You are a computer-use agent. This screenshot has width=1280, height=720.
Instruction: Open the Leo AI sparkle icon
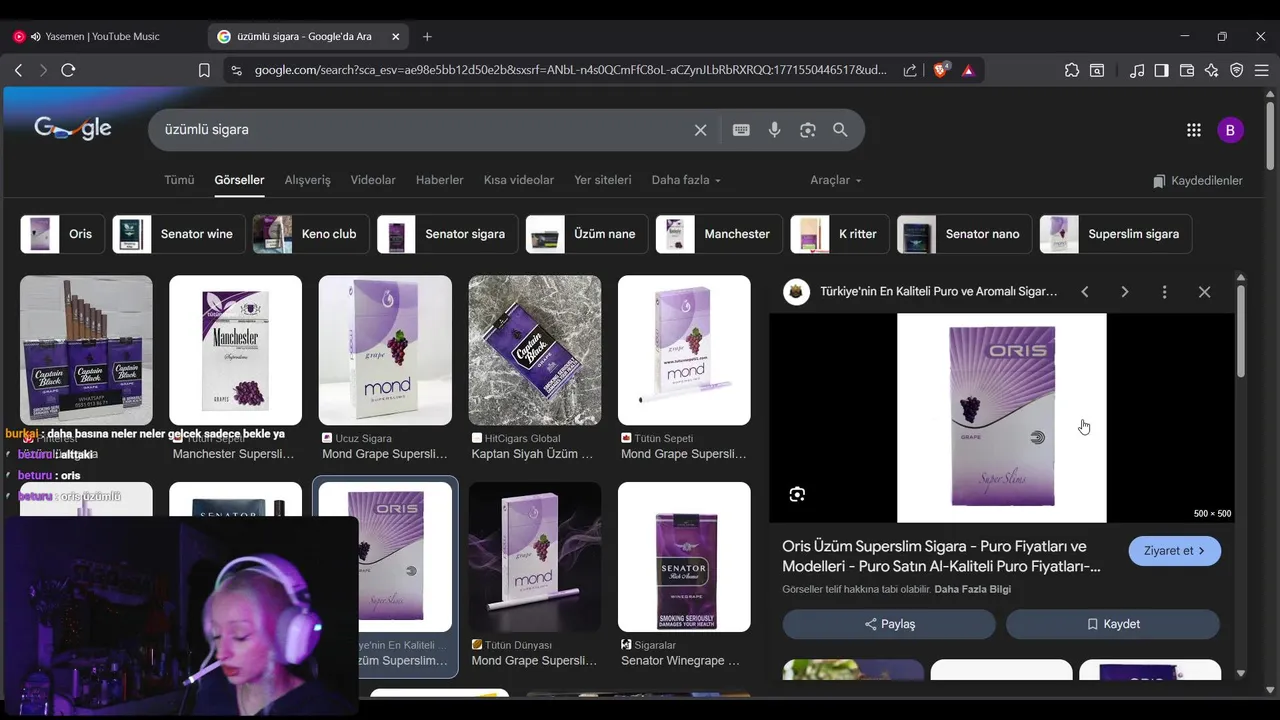pyautogui.click(x=1212, y=70)
